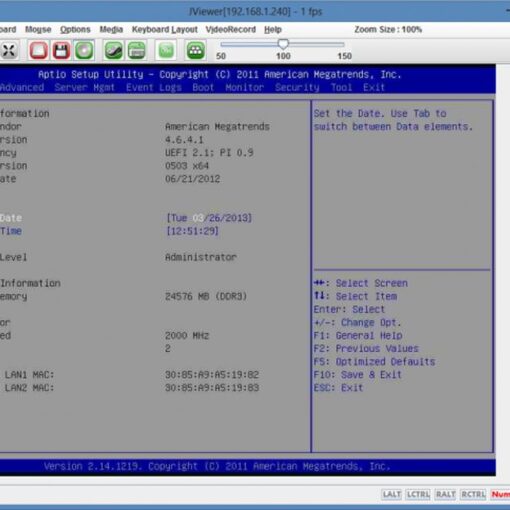Image resolution: width=510 pixels, height=510 pixels.
Task: Click the compliancy value UEFI 2.1; PI 0.9
Action: tap(209, 153)
